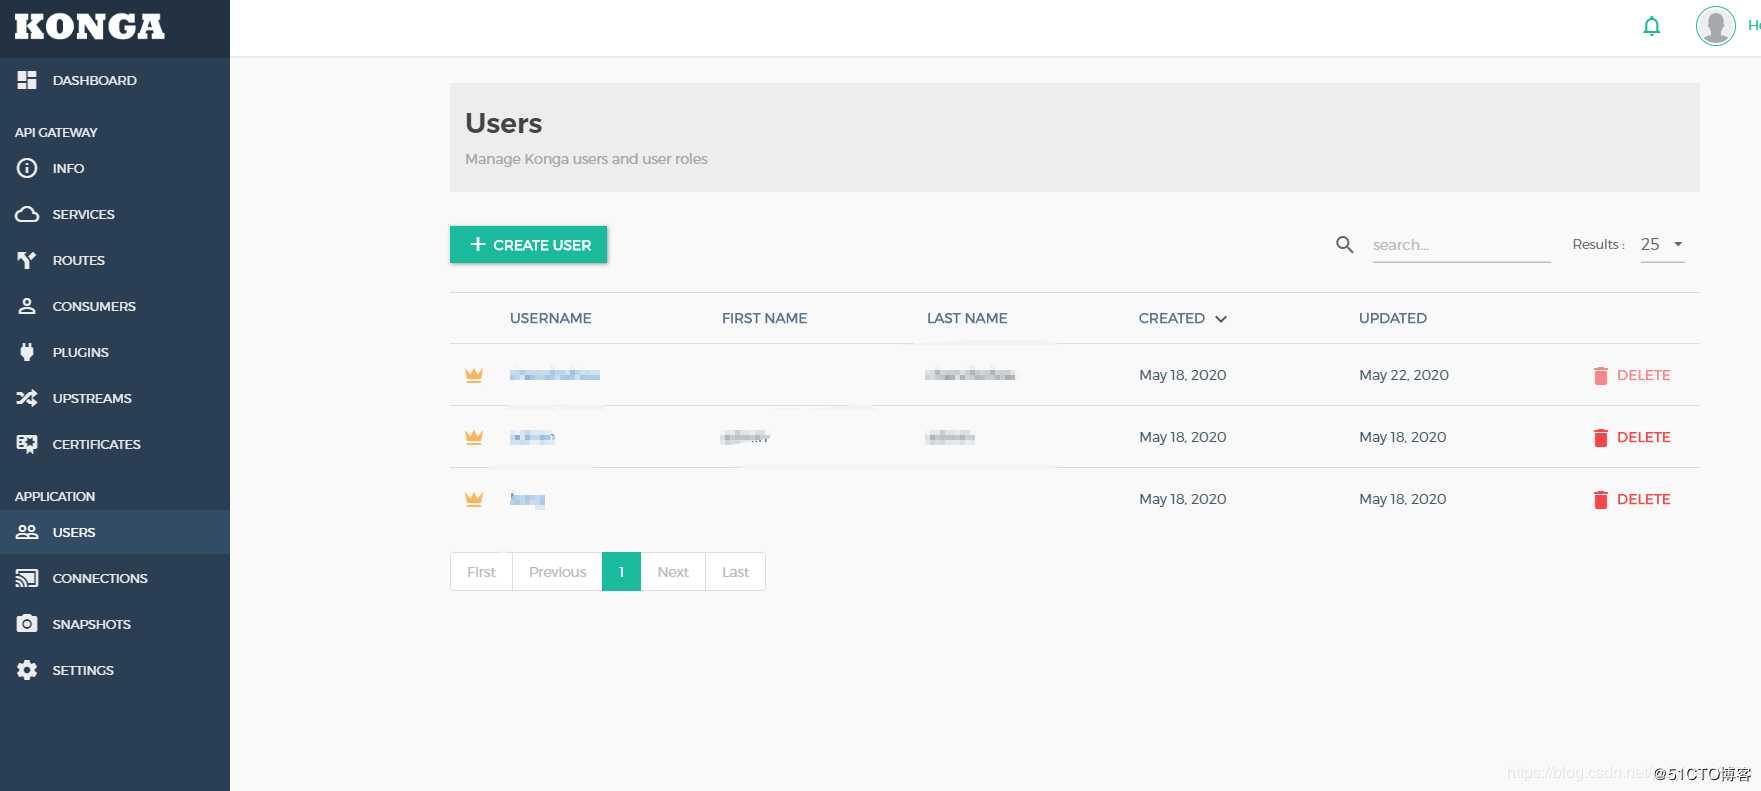This screenshot has height=791, width=1761.
Task: Sort by USERNAME column header
Action: (x=550, y=318)
